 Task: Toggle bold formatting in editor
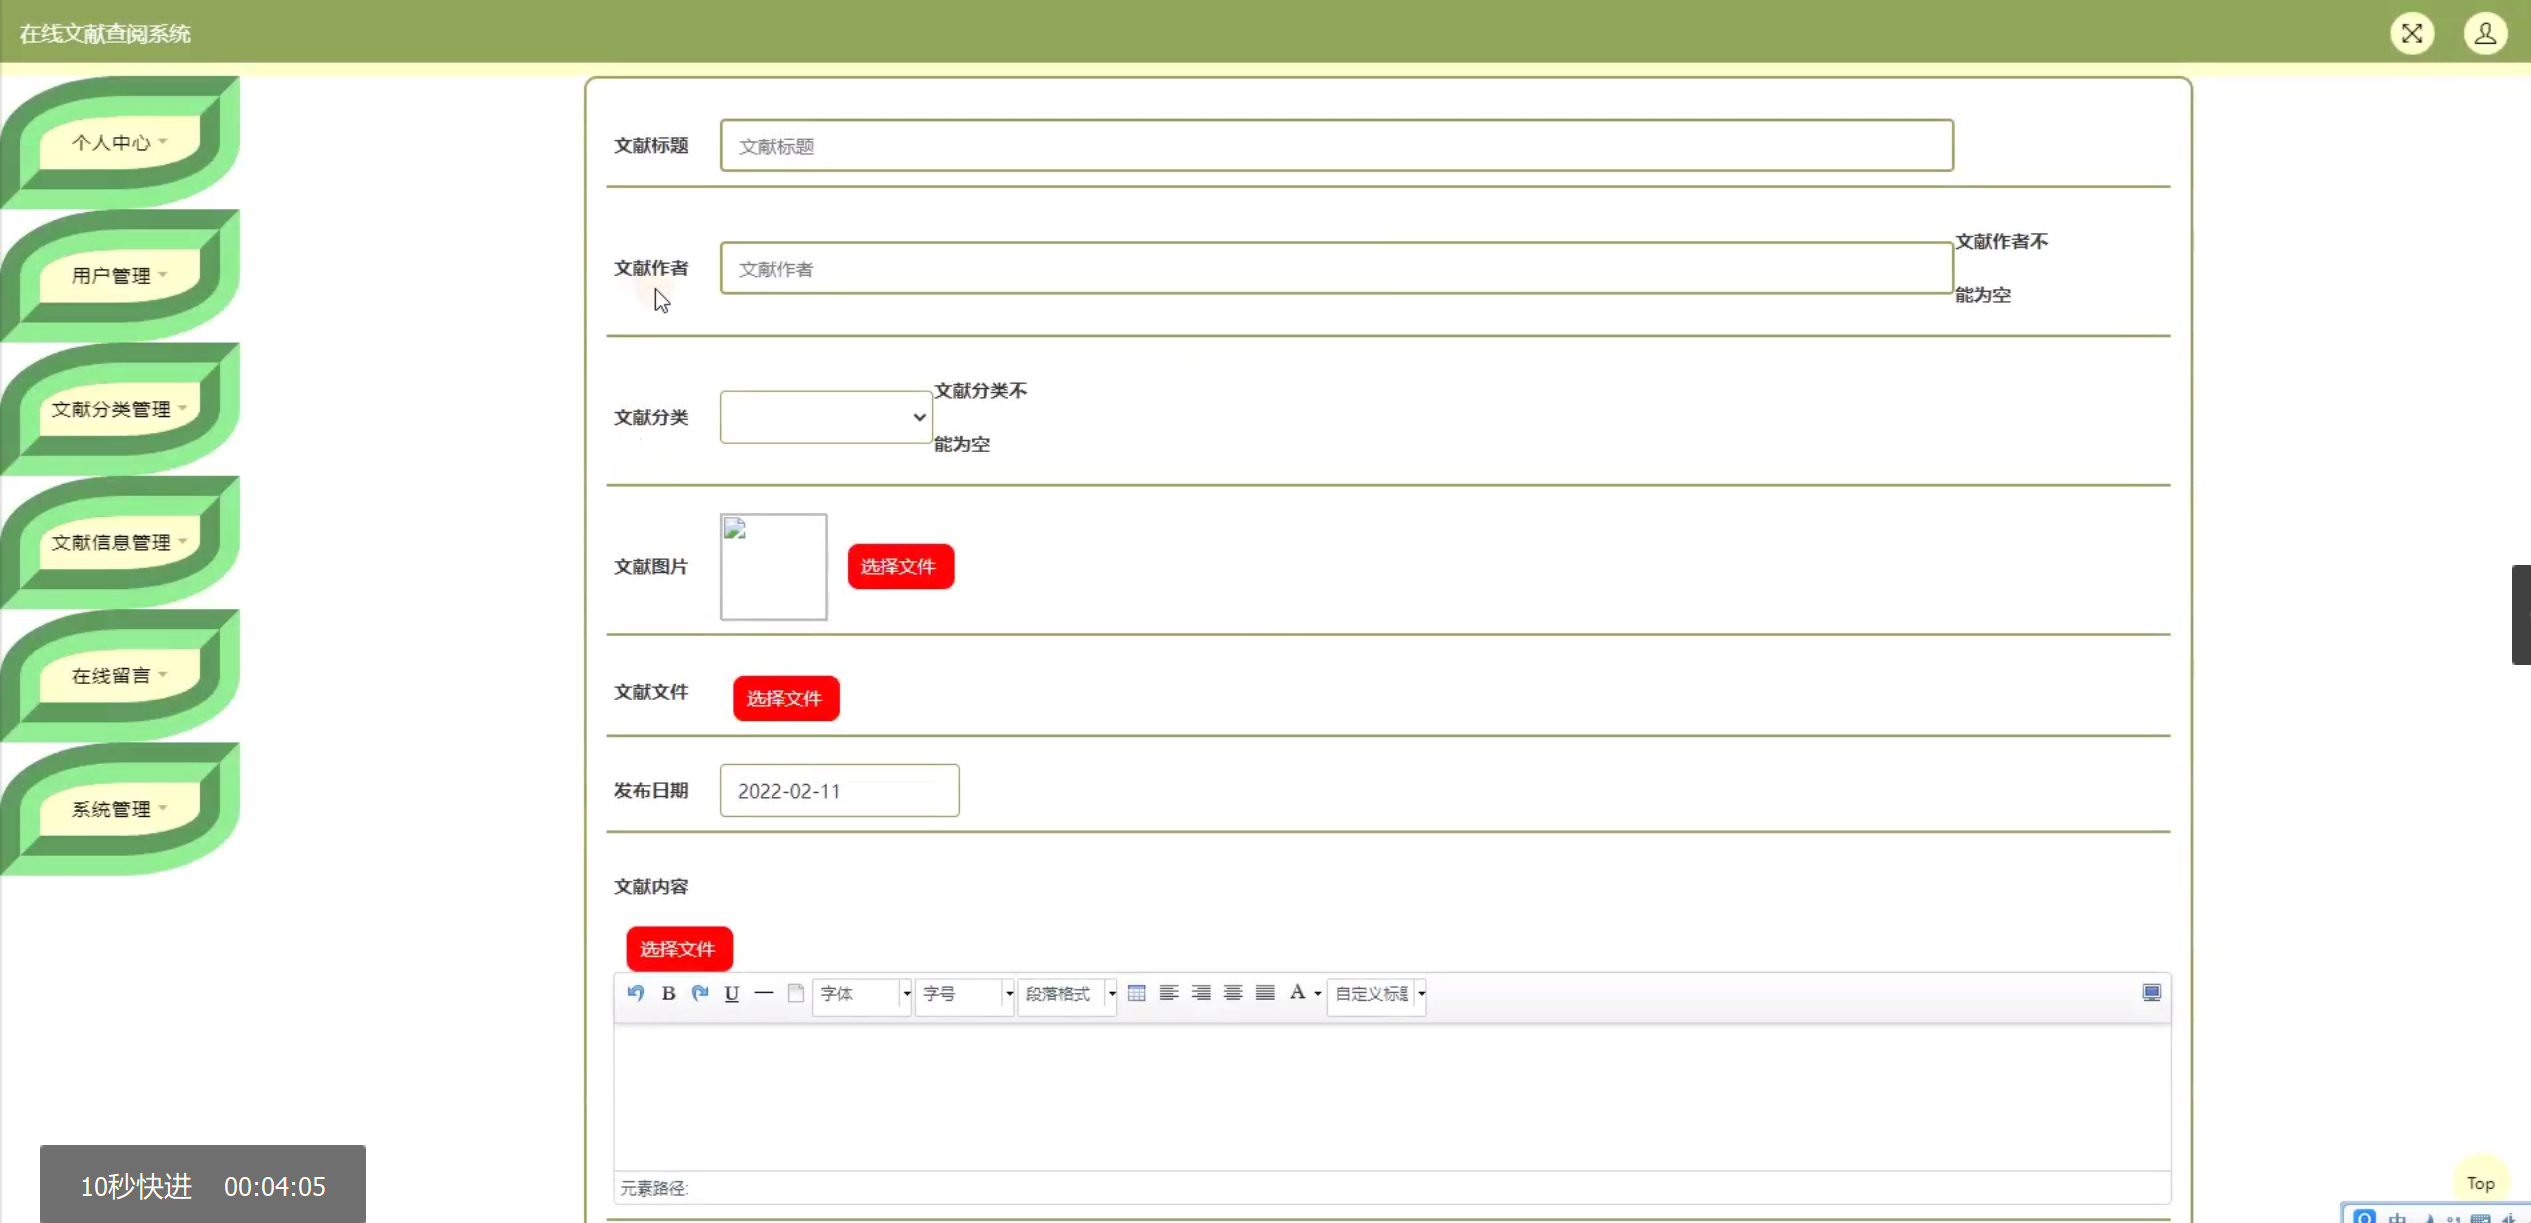[668, 993]
